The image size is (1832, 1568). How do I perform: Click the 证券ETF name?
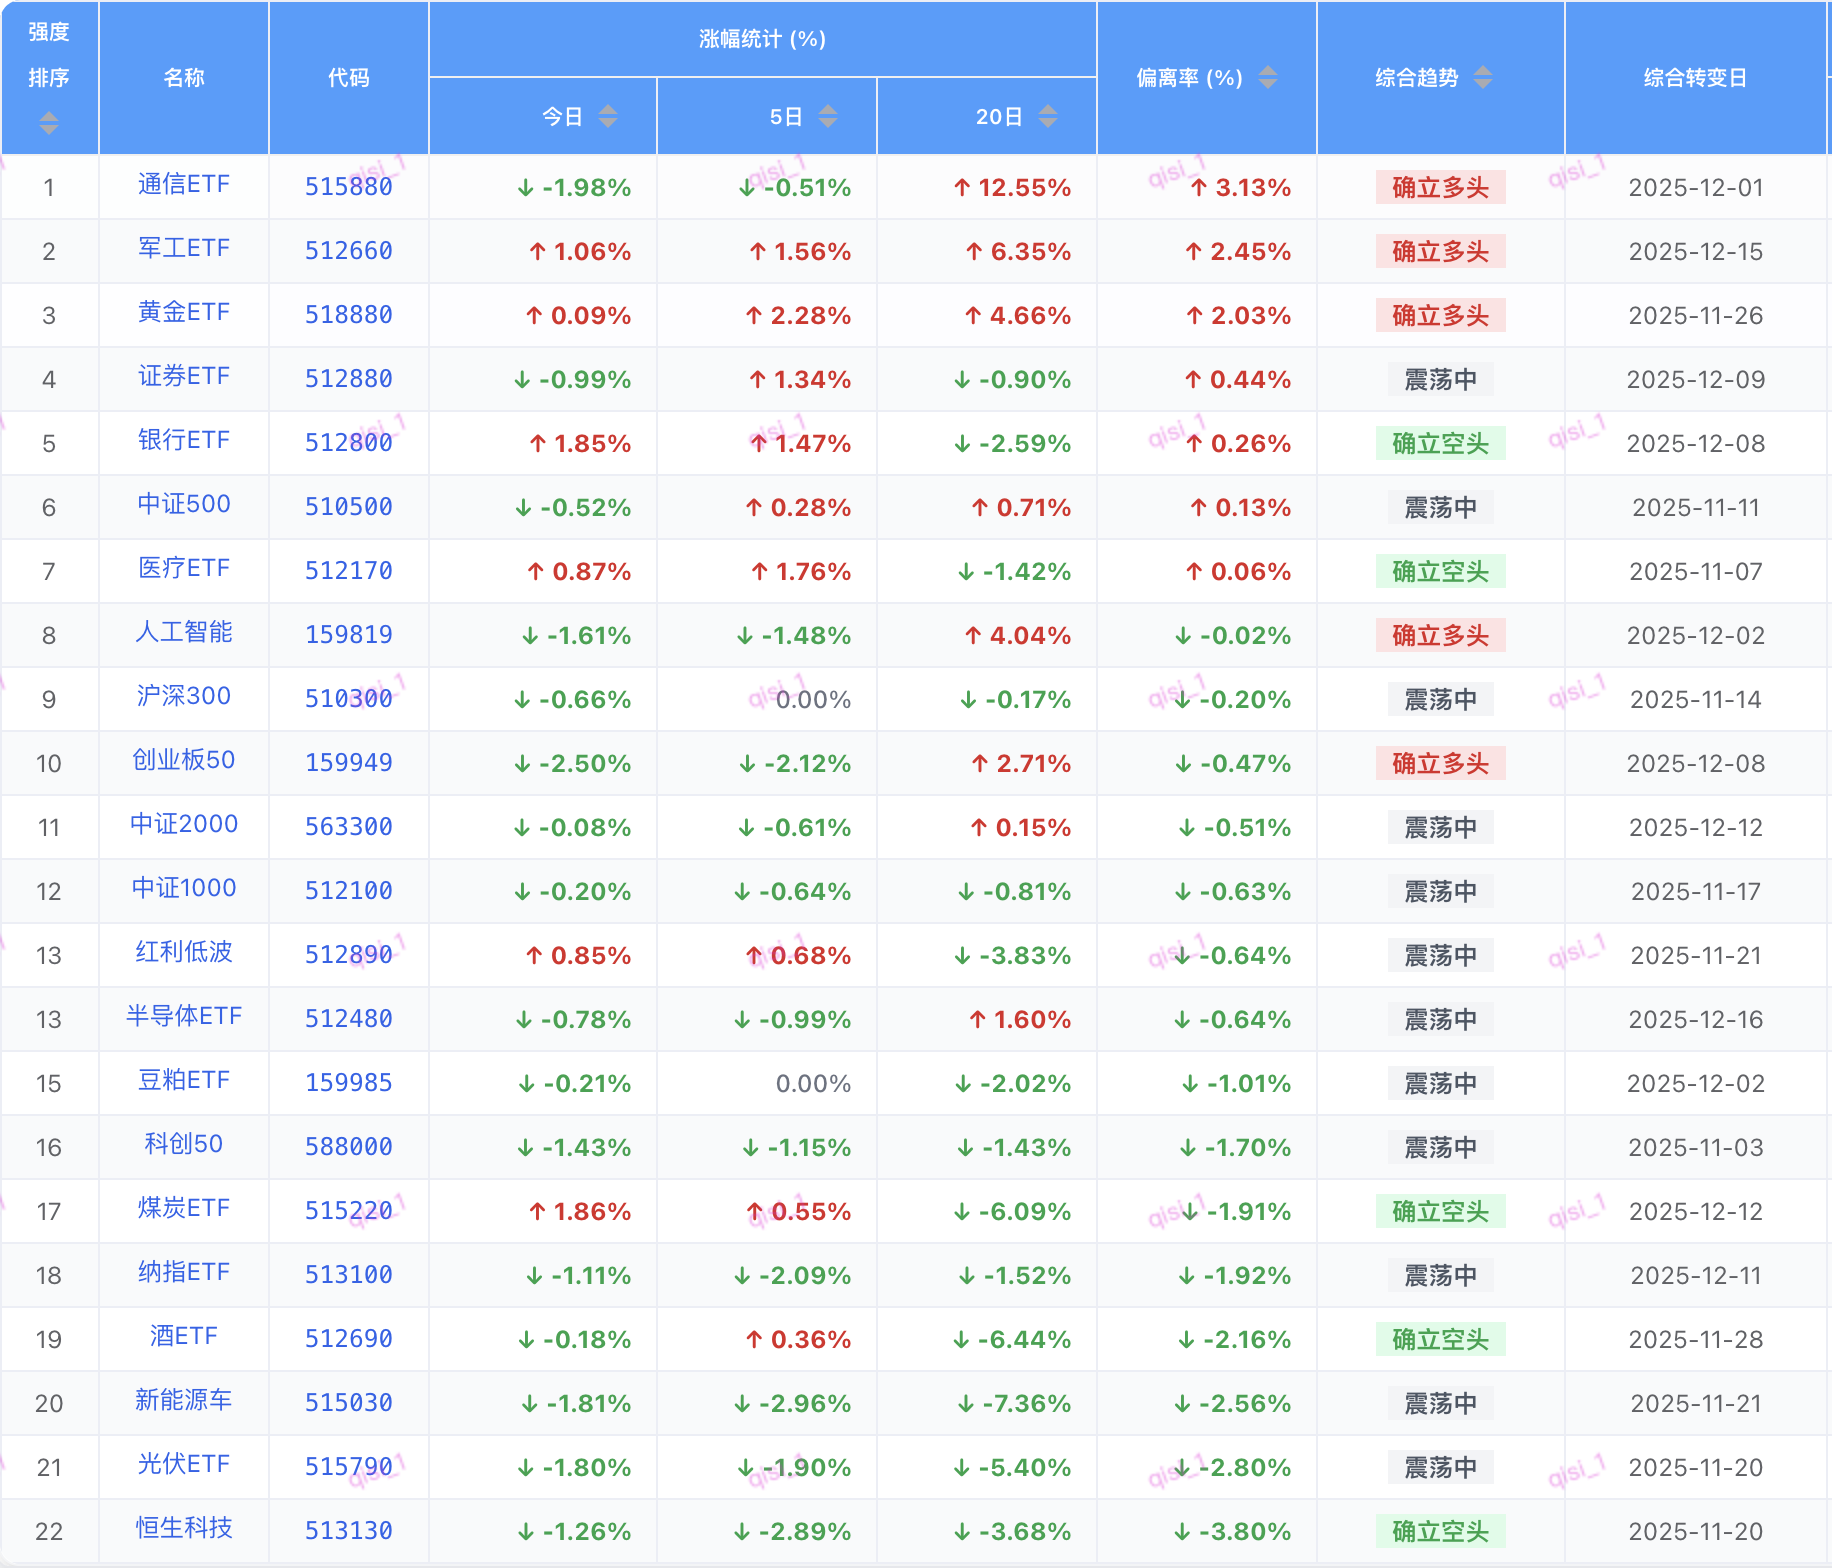click(184, 377)
